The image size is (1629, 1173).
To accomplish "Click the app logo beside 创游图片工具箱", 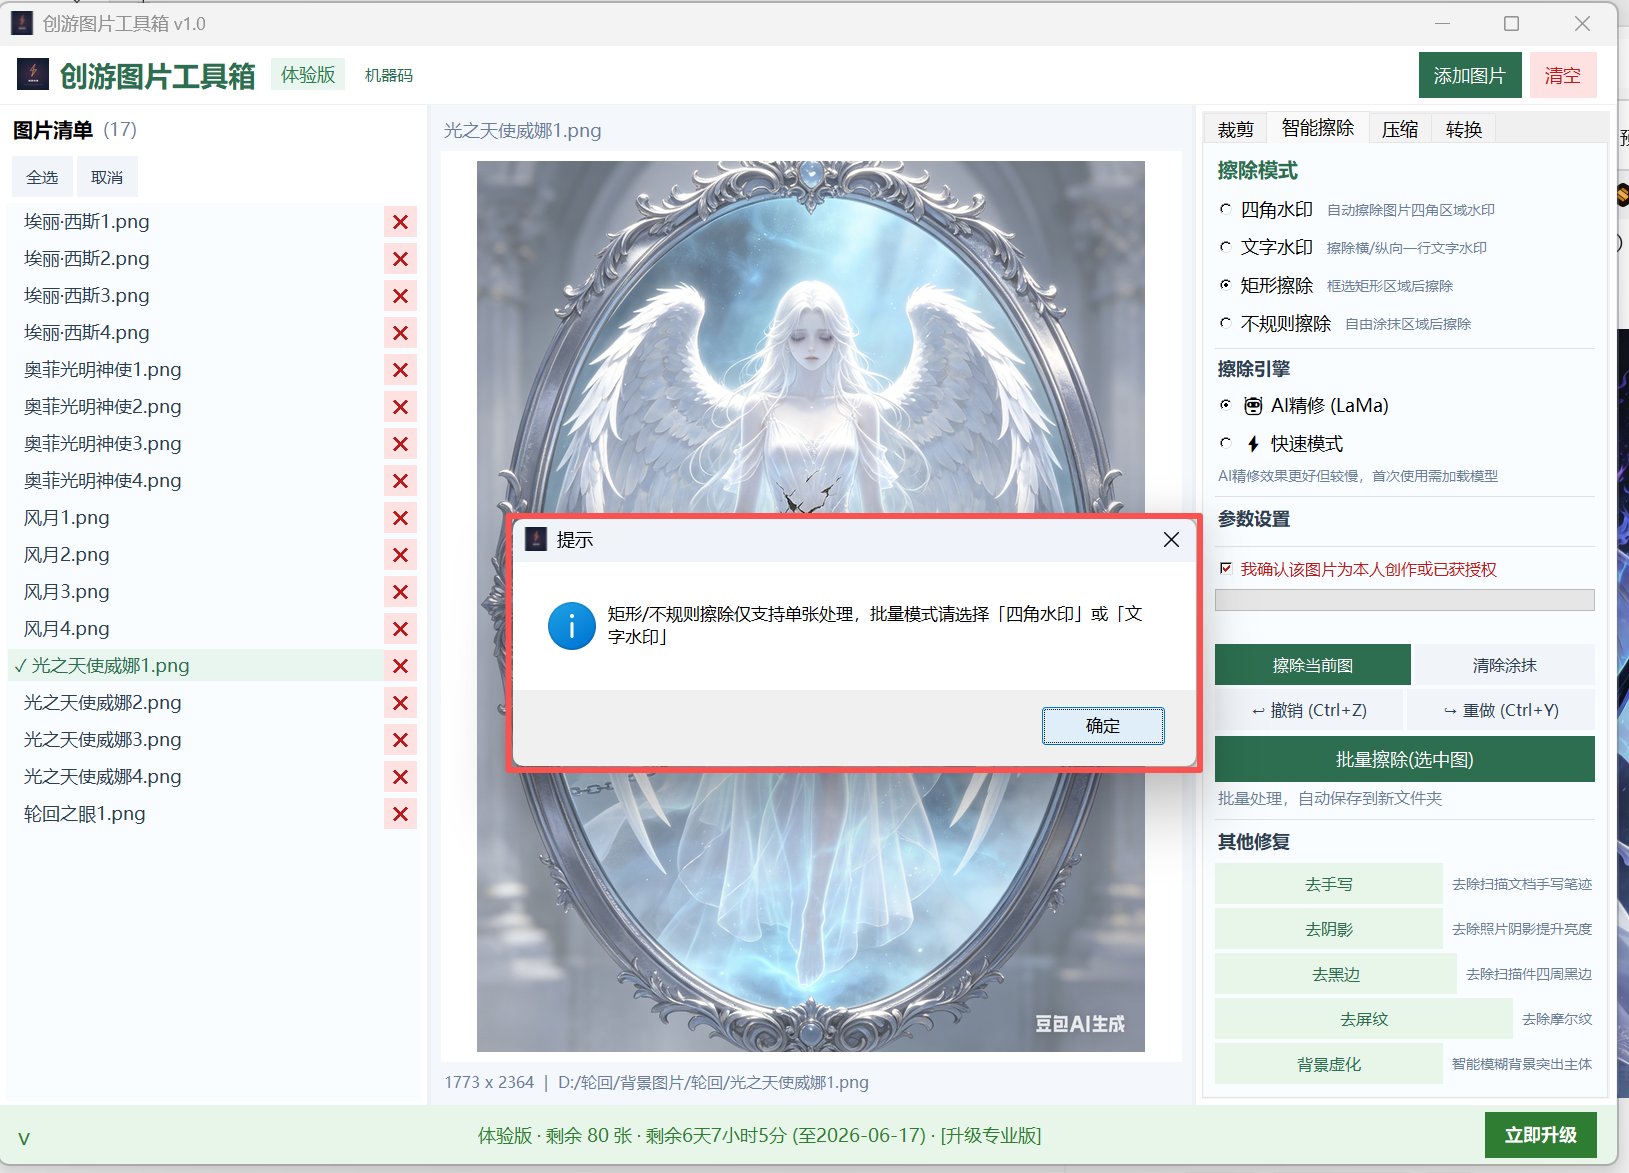I will pyautogui.click(x=33, y=74).
